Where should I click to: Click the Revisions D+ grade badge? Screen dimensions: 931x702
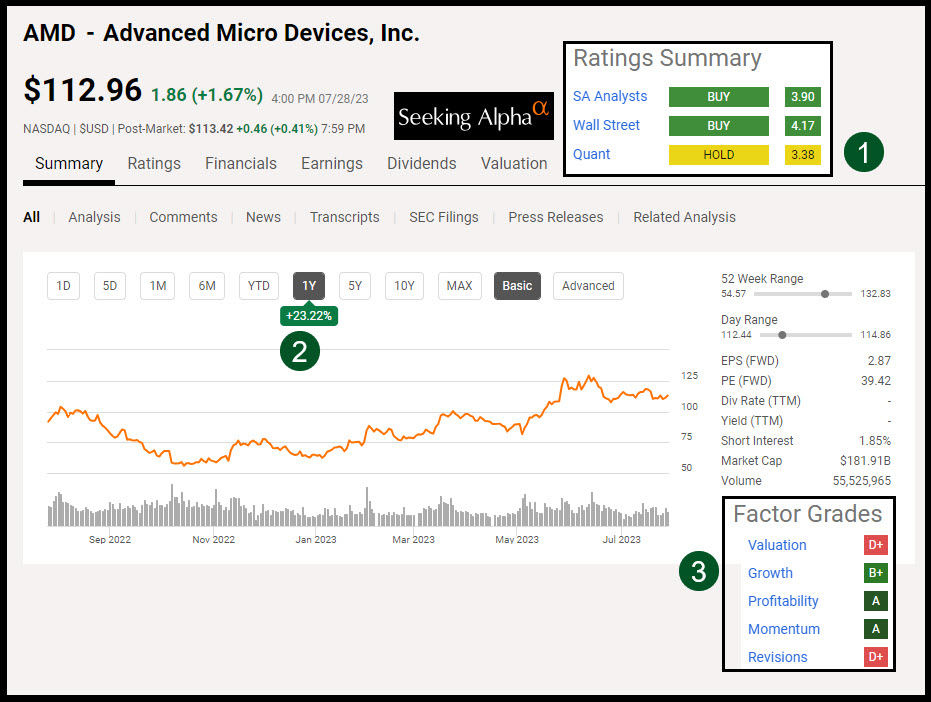(x=876, y=657)
